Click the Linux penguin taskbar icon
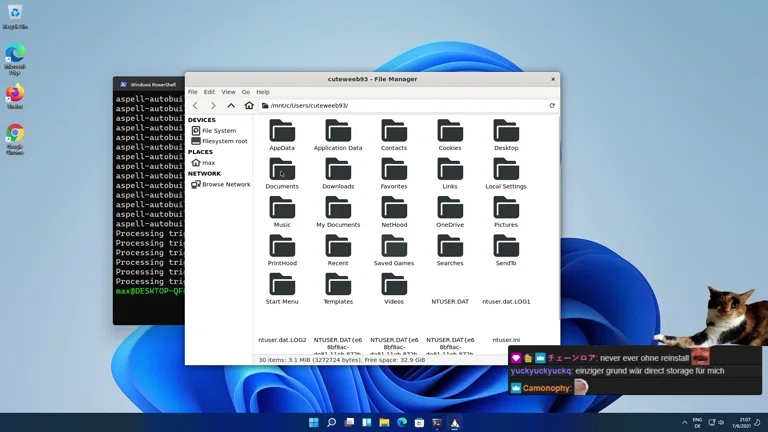 coord(455,422)
